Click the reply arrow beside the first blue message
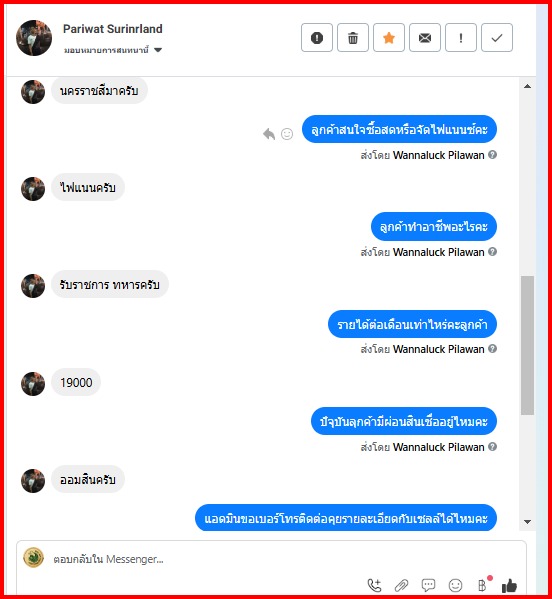 pyautogui.click(x=269, y=134)
